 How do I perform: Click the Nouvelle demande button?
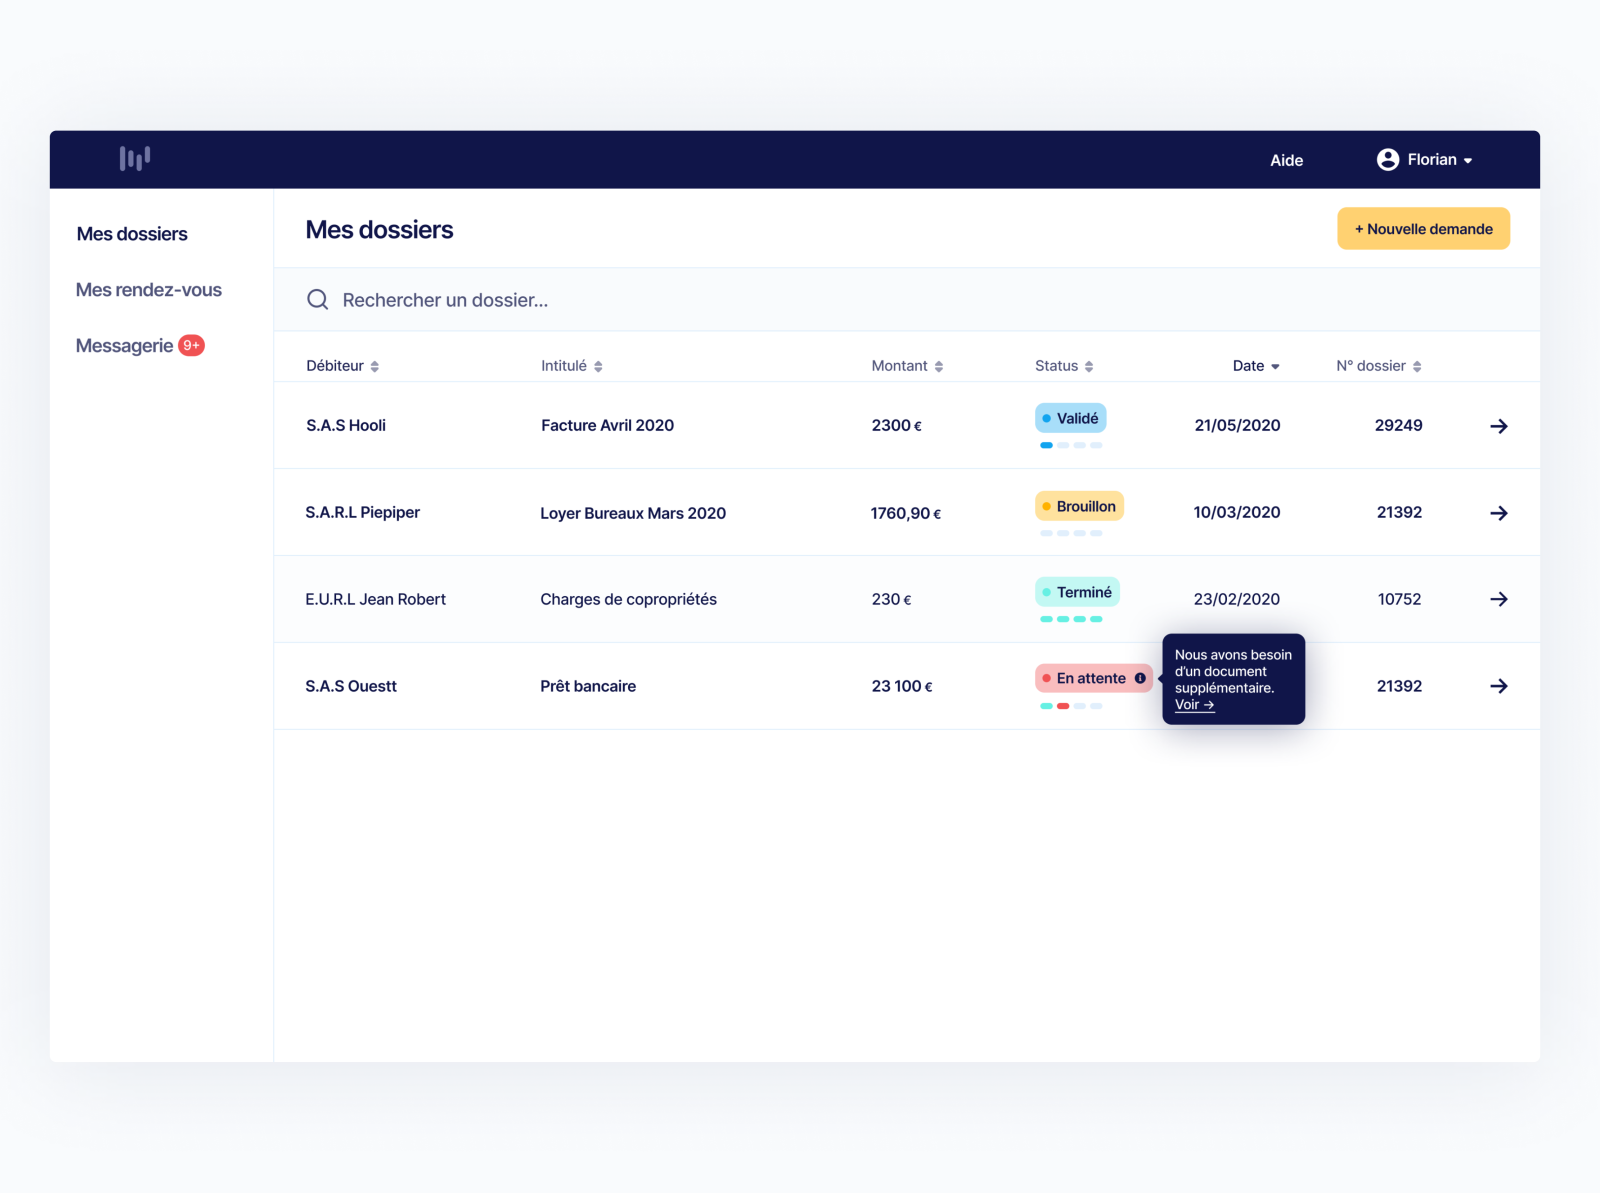(1423, 228)
